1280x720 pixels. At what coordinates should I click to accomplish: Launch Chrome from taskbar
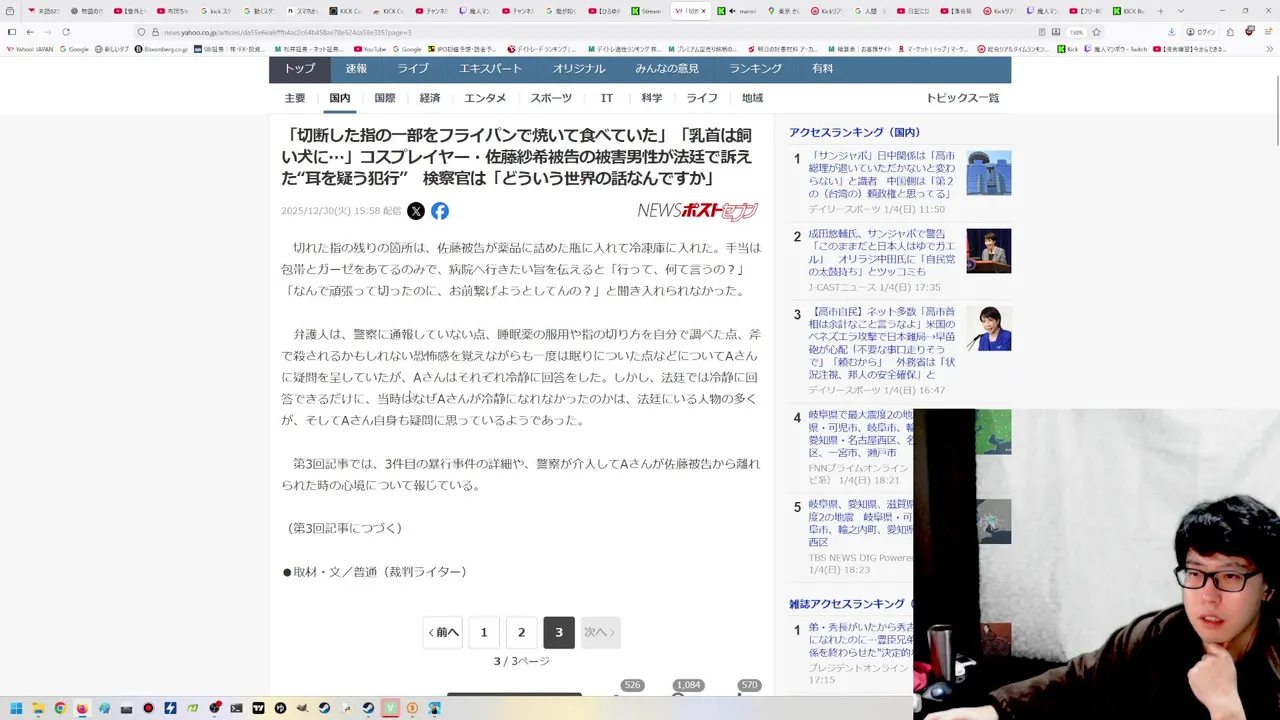(x=60, y=708)
